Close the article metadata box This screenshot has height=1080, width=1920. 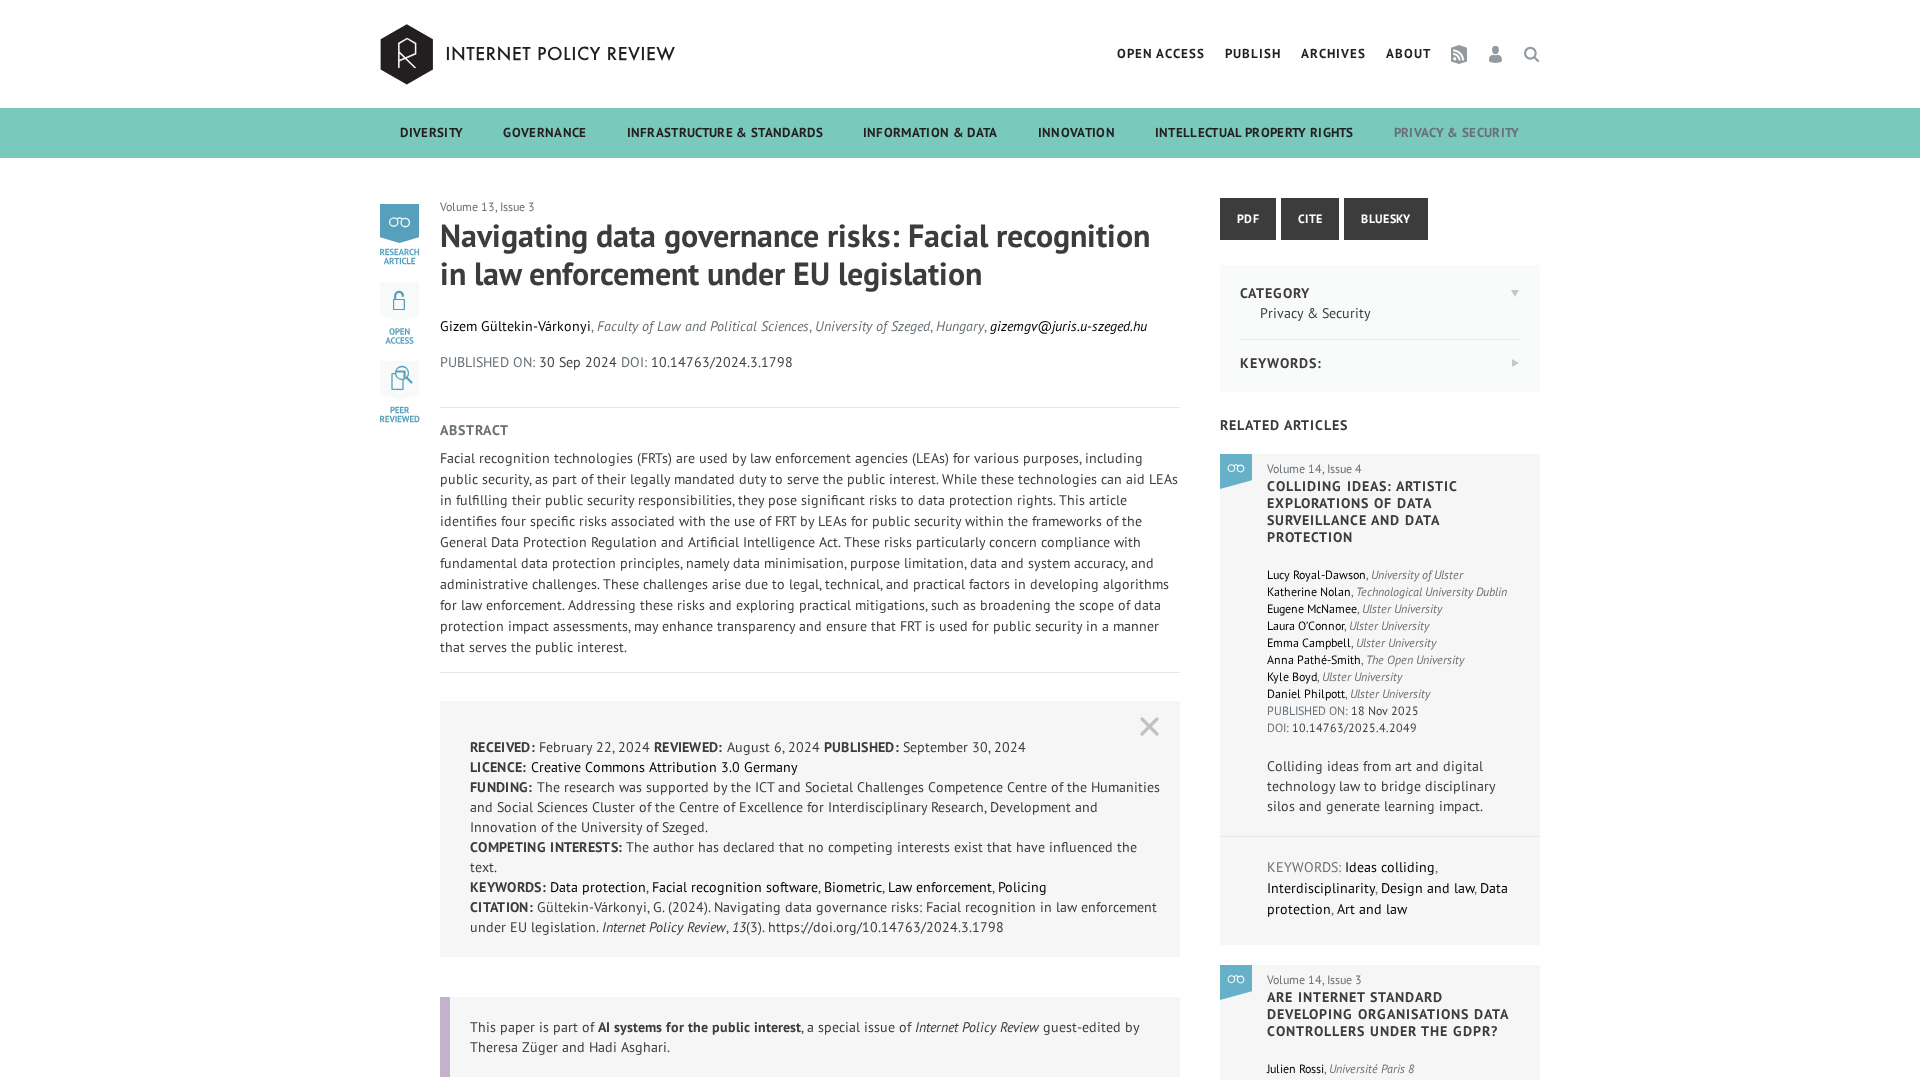coord(1149,727)
